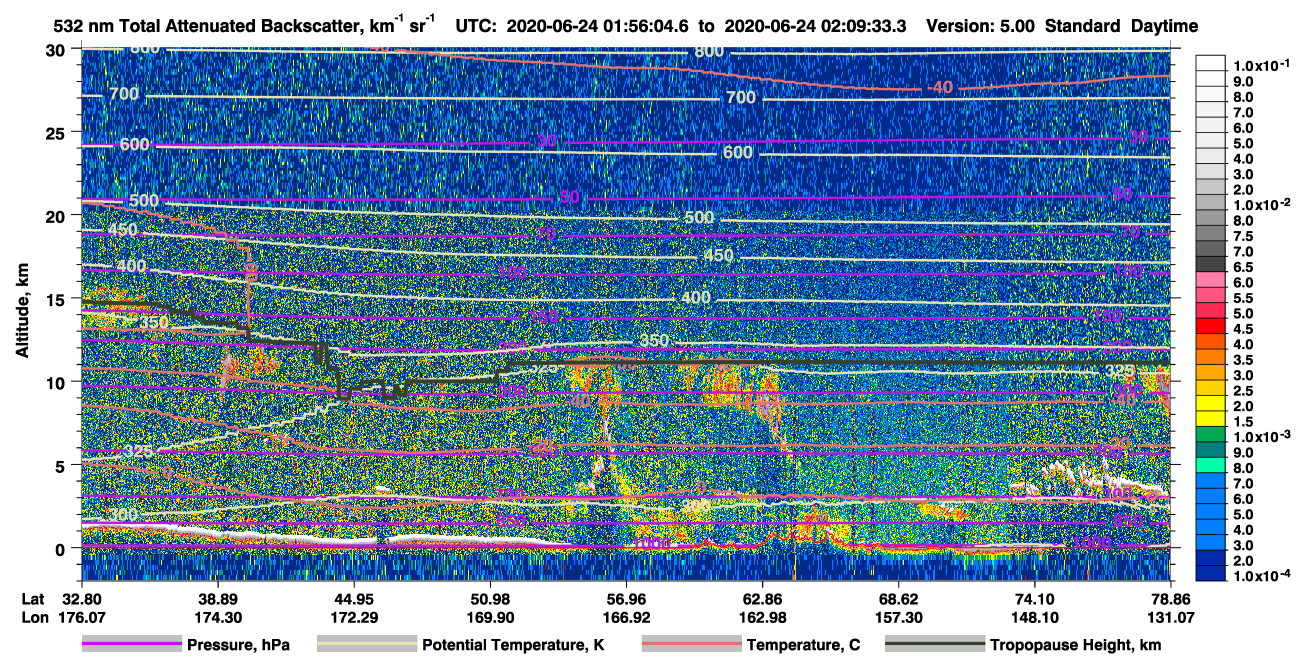Image resolution: width=1300 pixels, height=667 pixels.
Task: Select longitude value 148.10
Action: (x=1034, y=617)
